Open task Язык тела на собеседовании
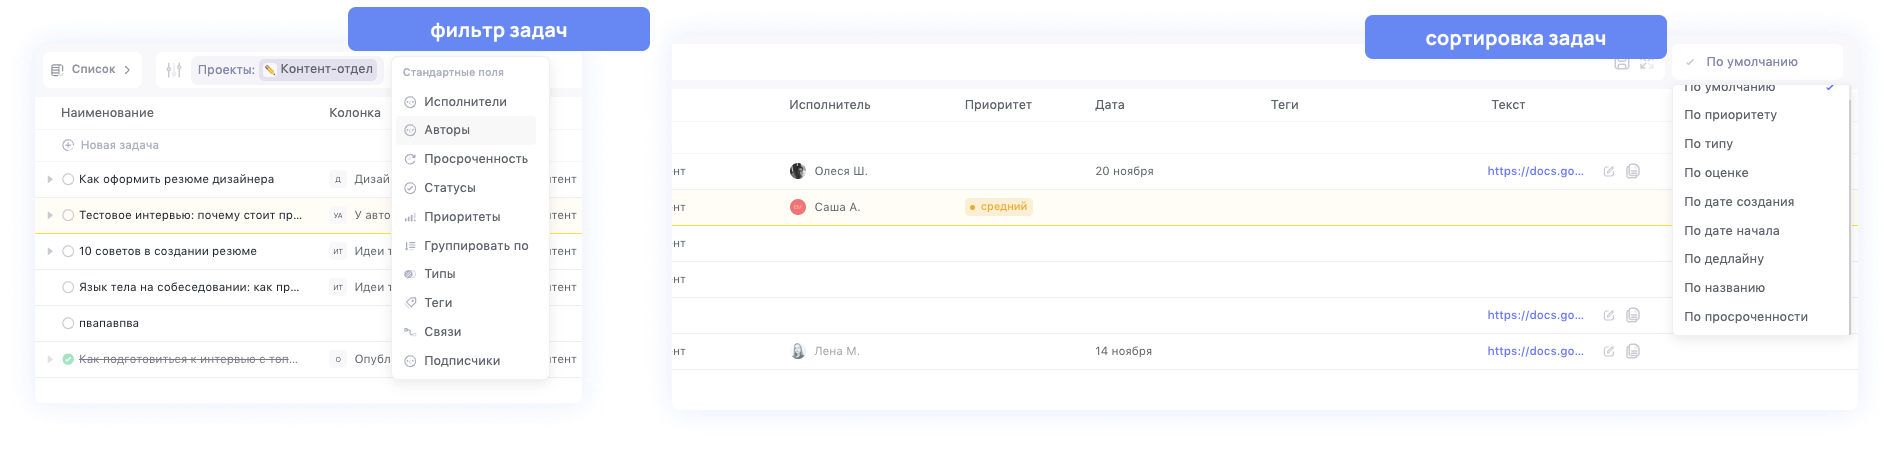Screen dimensions: 1884x471 189,287
